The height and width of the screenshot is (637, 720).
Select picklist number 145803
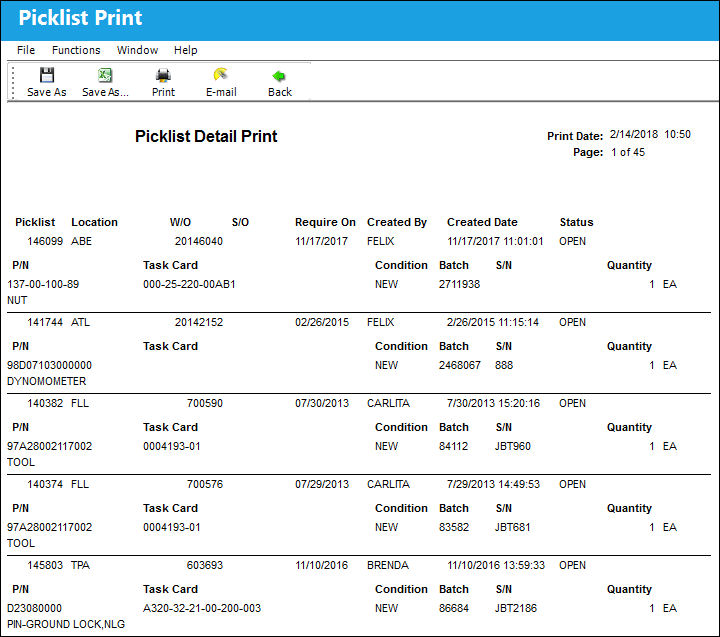click(45, 565)
